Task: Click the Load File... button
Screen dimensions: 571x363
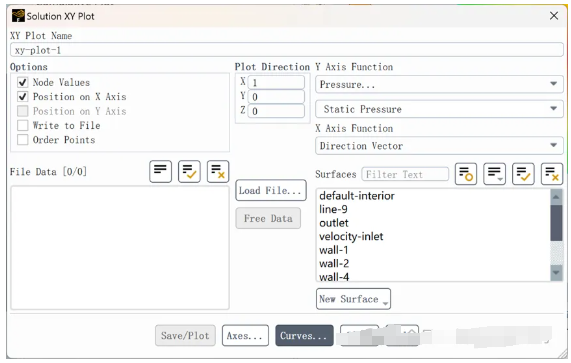Action: 271,190
